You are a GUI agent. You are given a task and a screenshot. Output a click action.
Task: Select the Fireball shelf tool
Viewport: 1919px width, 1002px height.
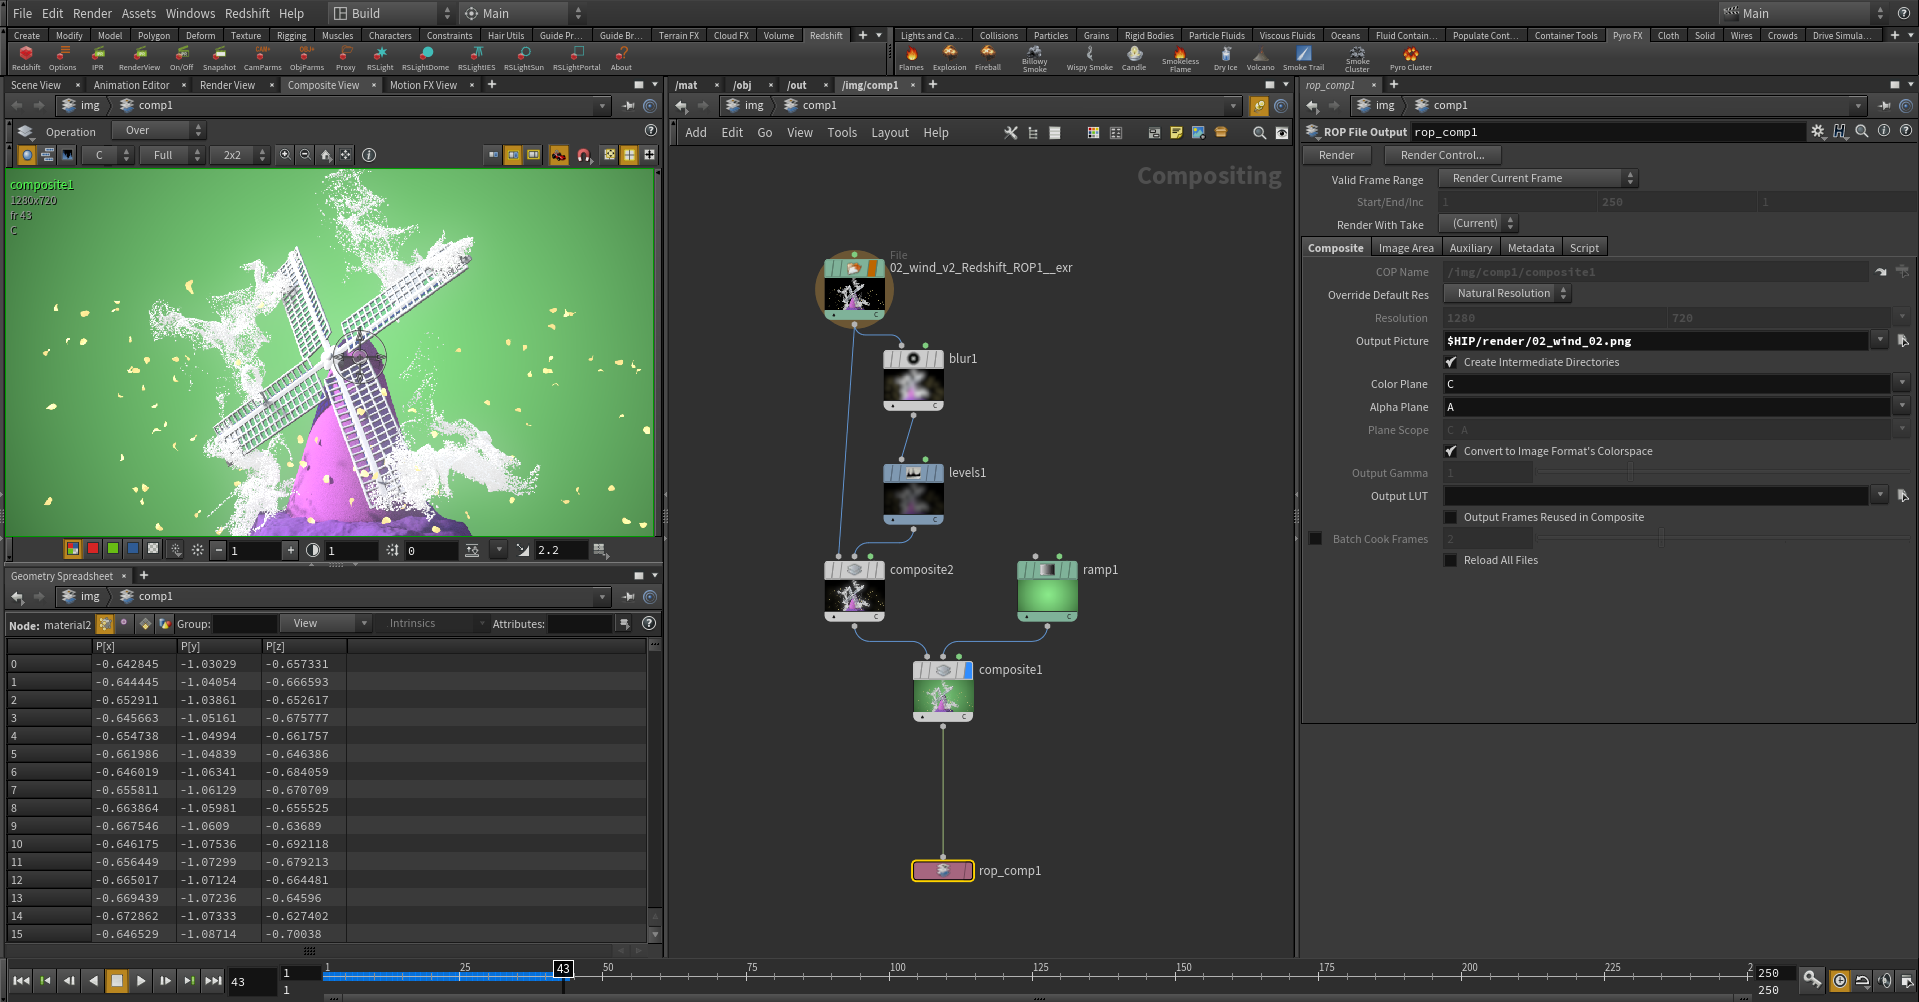tap(988, 58)
